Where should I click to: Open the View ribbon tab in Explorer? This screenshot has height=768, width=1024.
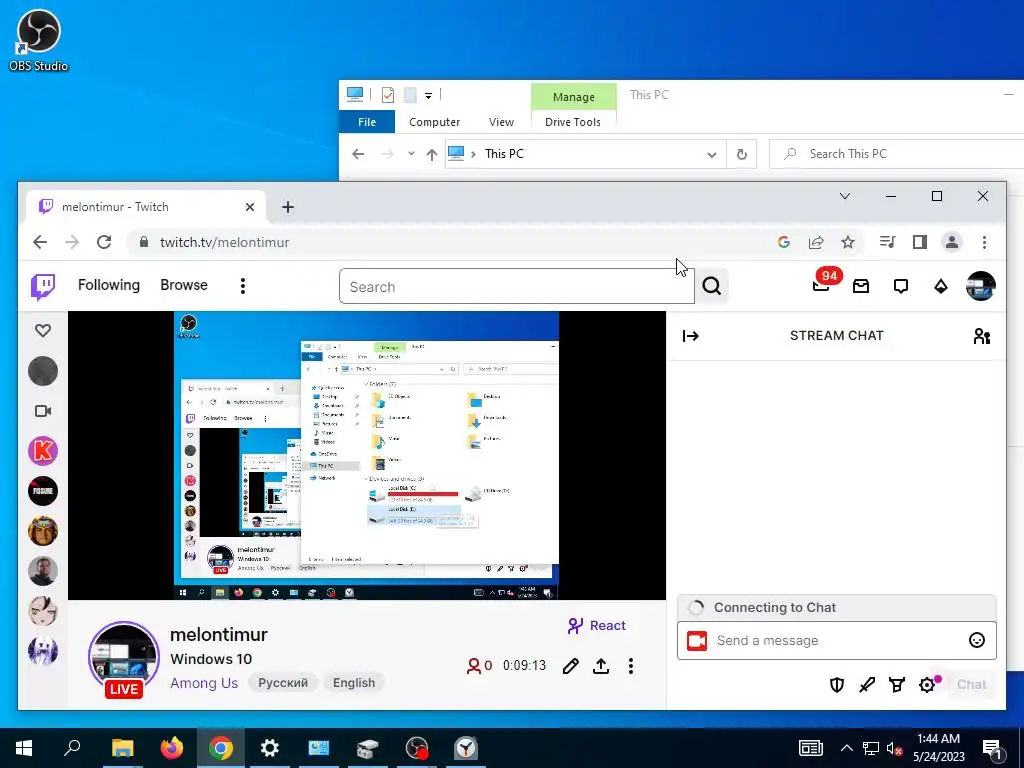tap(501, 122)
